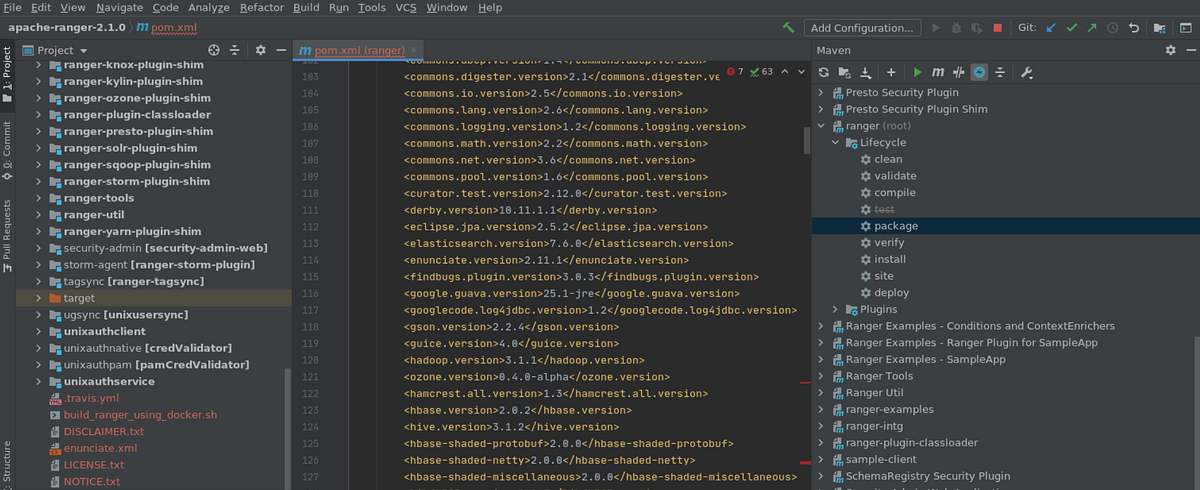Go to previous highlighted error arrow
The height and width of the screenshot is (490, 1200).
coord(784,72)
